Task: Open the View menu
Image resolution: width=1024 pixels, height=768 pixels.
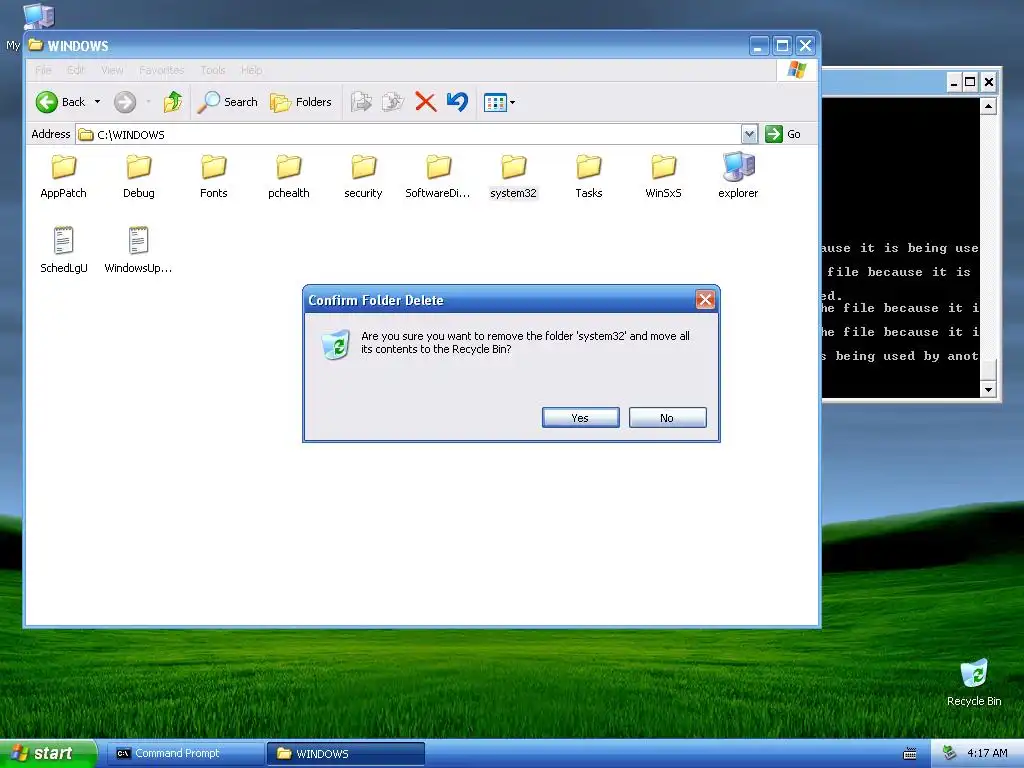Action: point(112,70)
